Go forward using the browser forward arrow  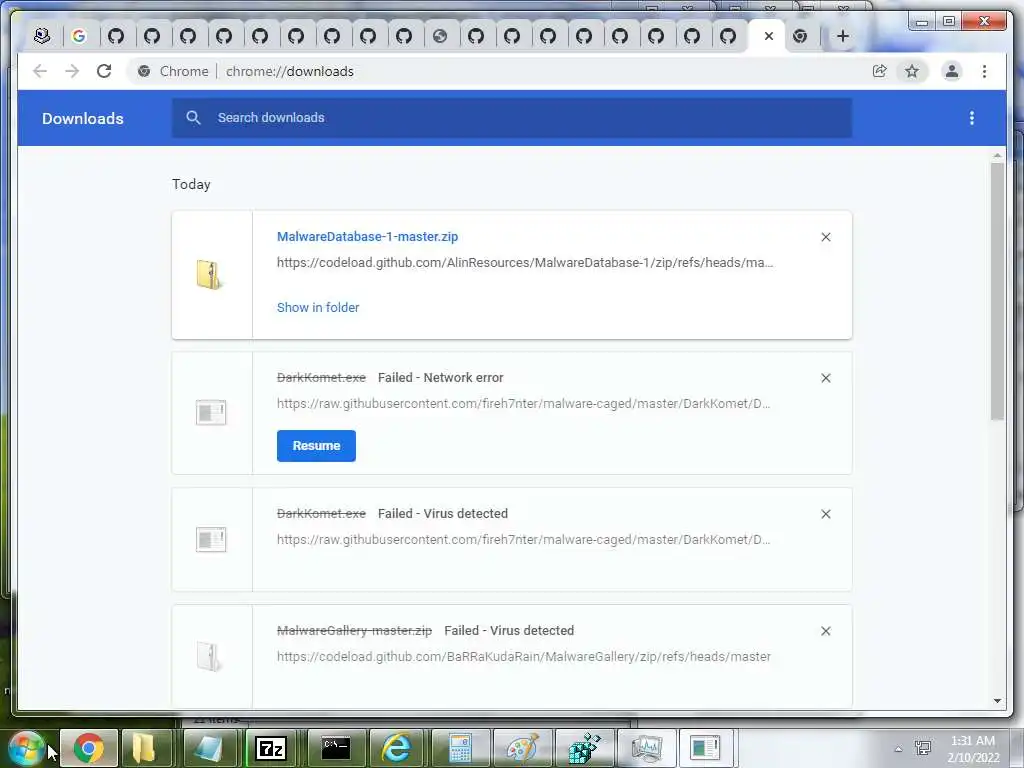tap(72, 71)
